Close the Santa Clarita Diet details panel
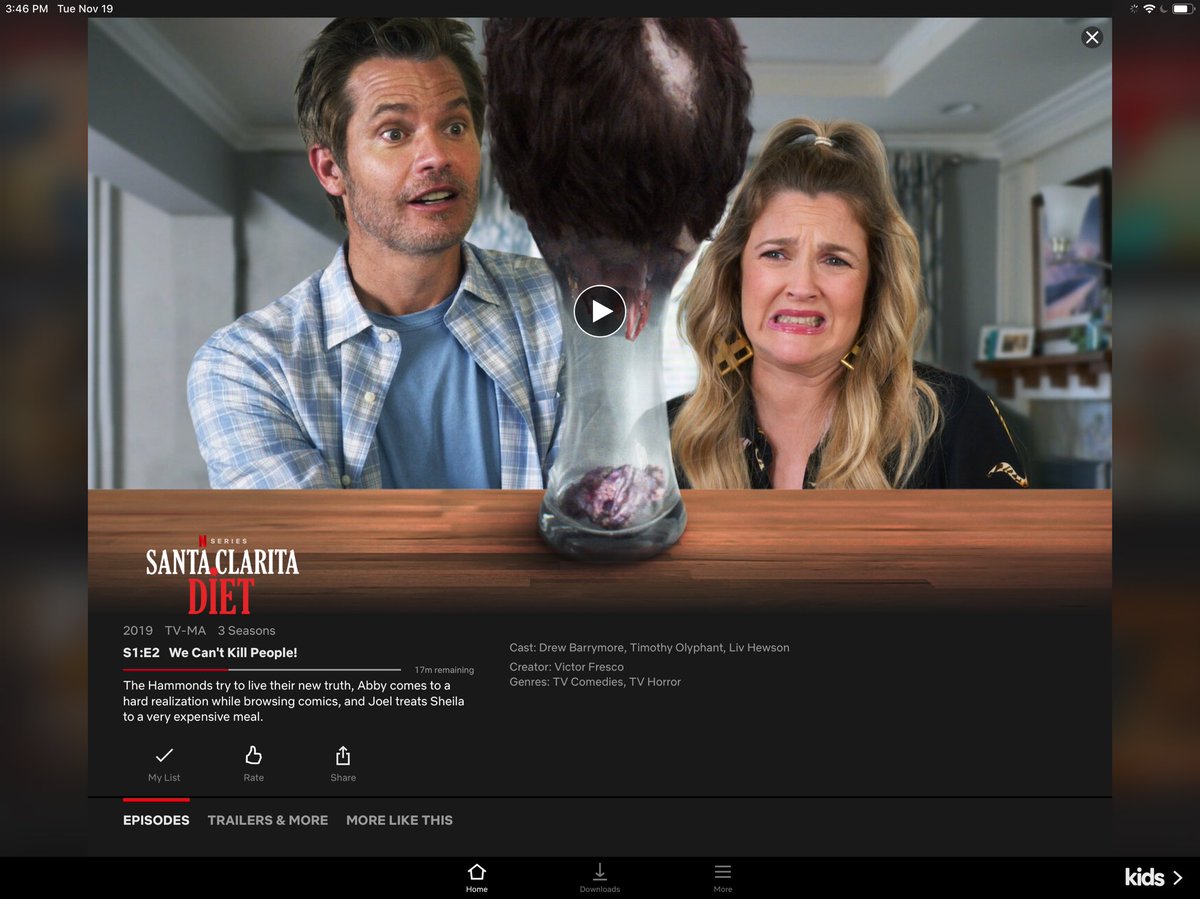The image size is (1200, 899). pos(1092,37)
